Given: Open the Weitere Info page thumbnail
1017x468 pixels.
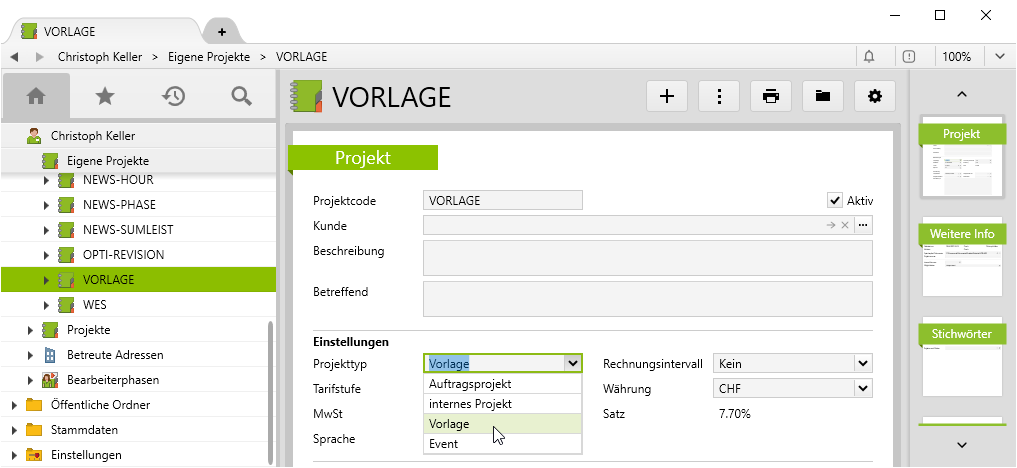Looking at the screenshot, I should (962, 258).
